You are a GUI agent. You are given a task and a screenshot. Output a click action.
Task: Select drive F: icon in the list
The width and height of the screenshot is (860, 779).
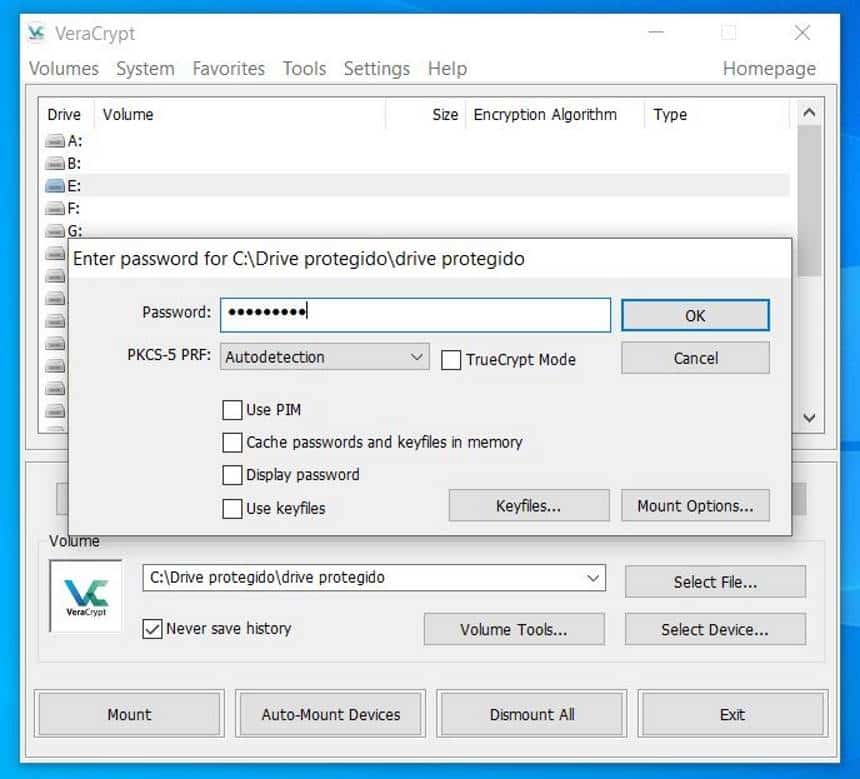pyautogui.click(x=55, y=208)
